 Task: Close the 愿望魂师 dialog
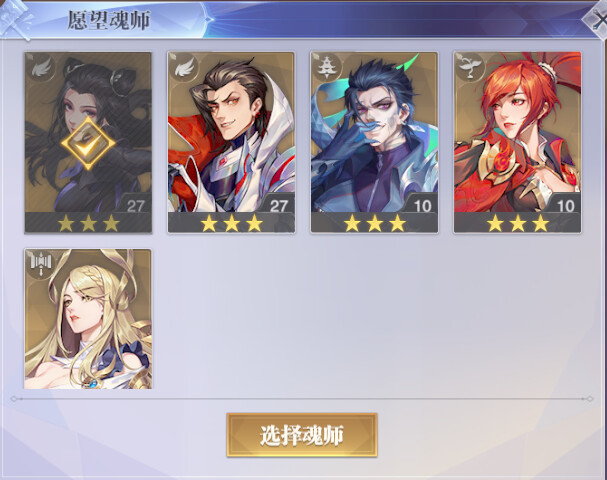tap(596, 19)
